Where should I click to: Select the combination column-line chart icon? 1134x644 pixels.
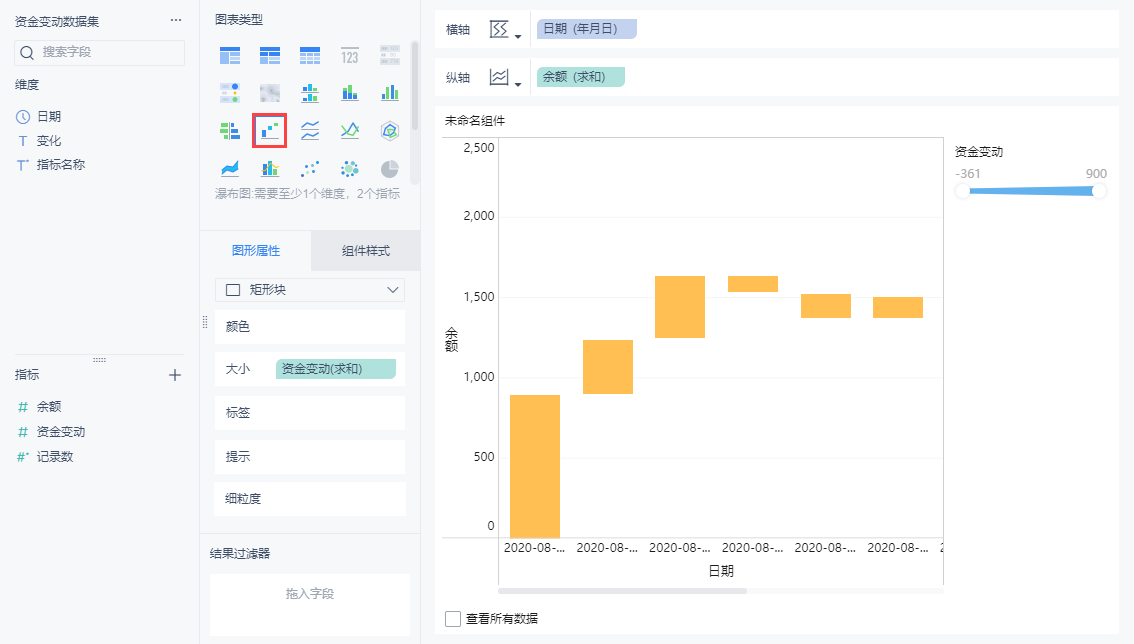coord(270,169)
